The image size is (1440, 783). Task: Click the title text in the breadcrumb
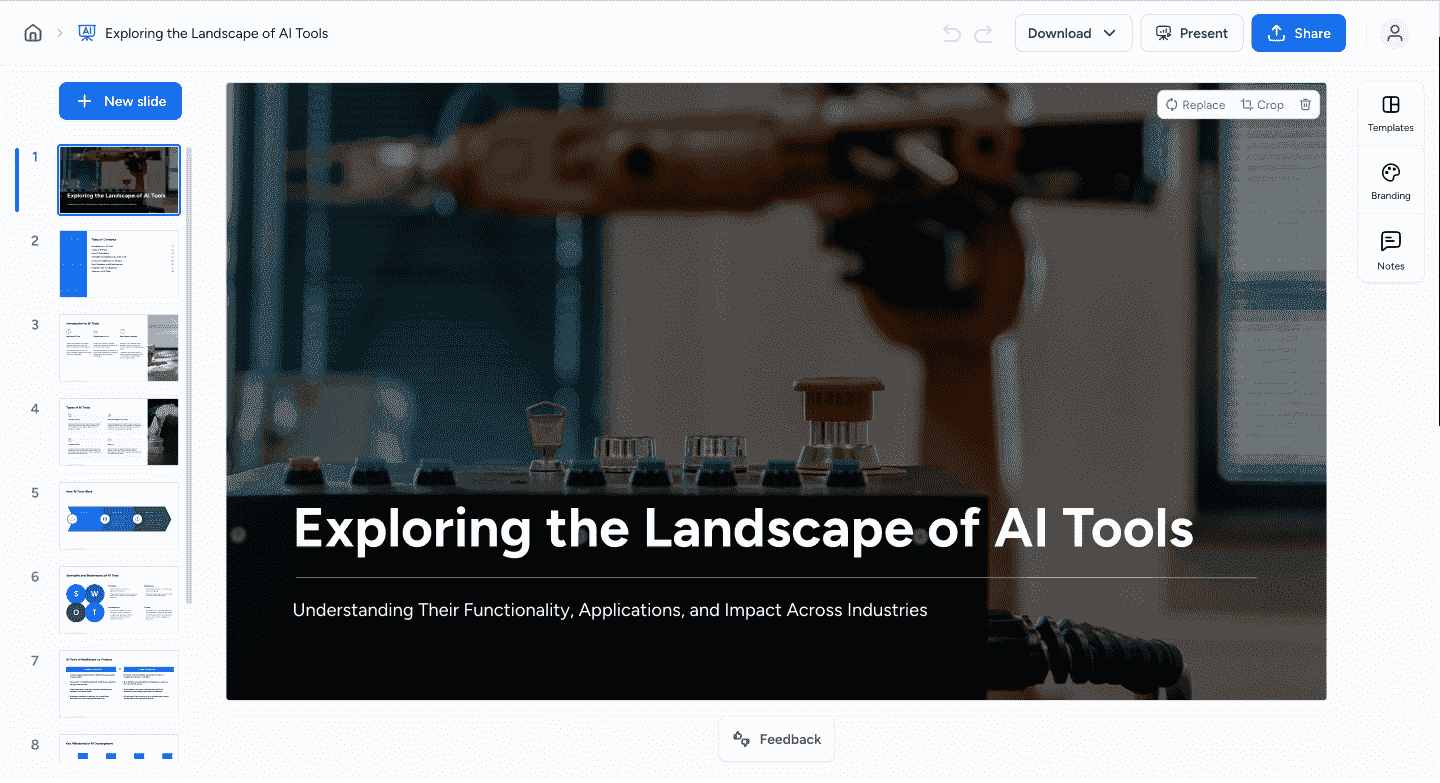216,33
